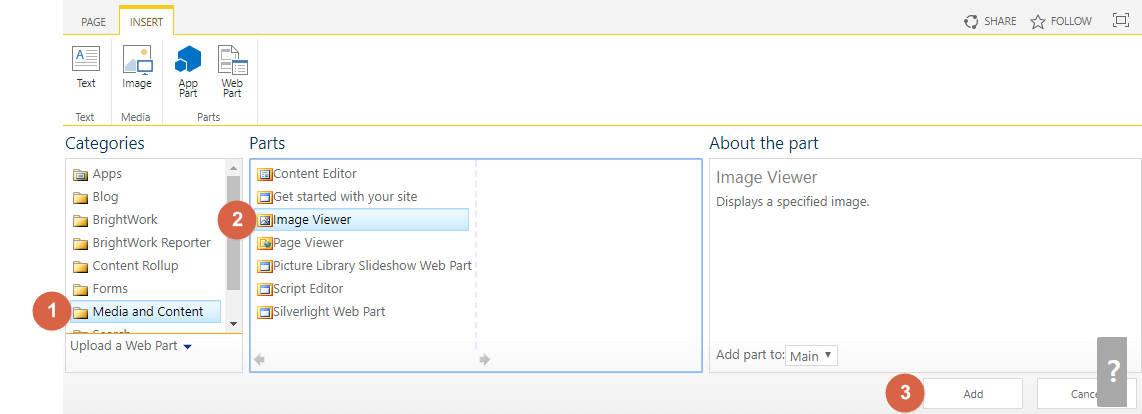Click the parts list next arrow
This screenshot has width=1142, height=414.
[485, 359]
